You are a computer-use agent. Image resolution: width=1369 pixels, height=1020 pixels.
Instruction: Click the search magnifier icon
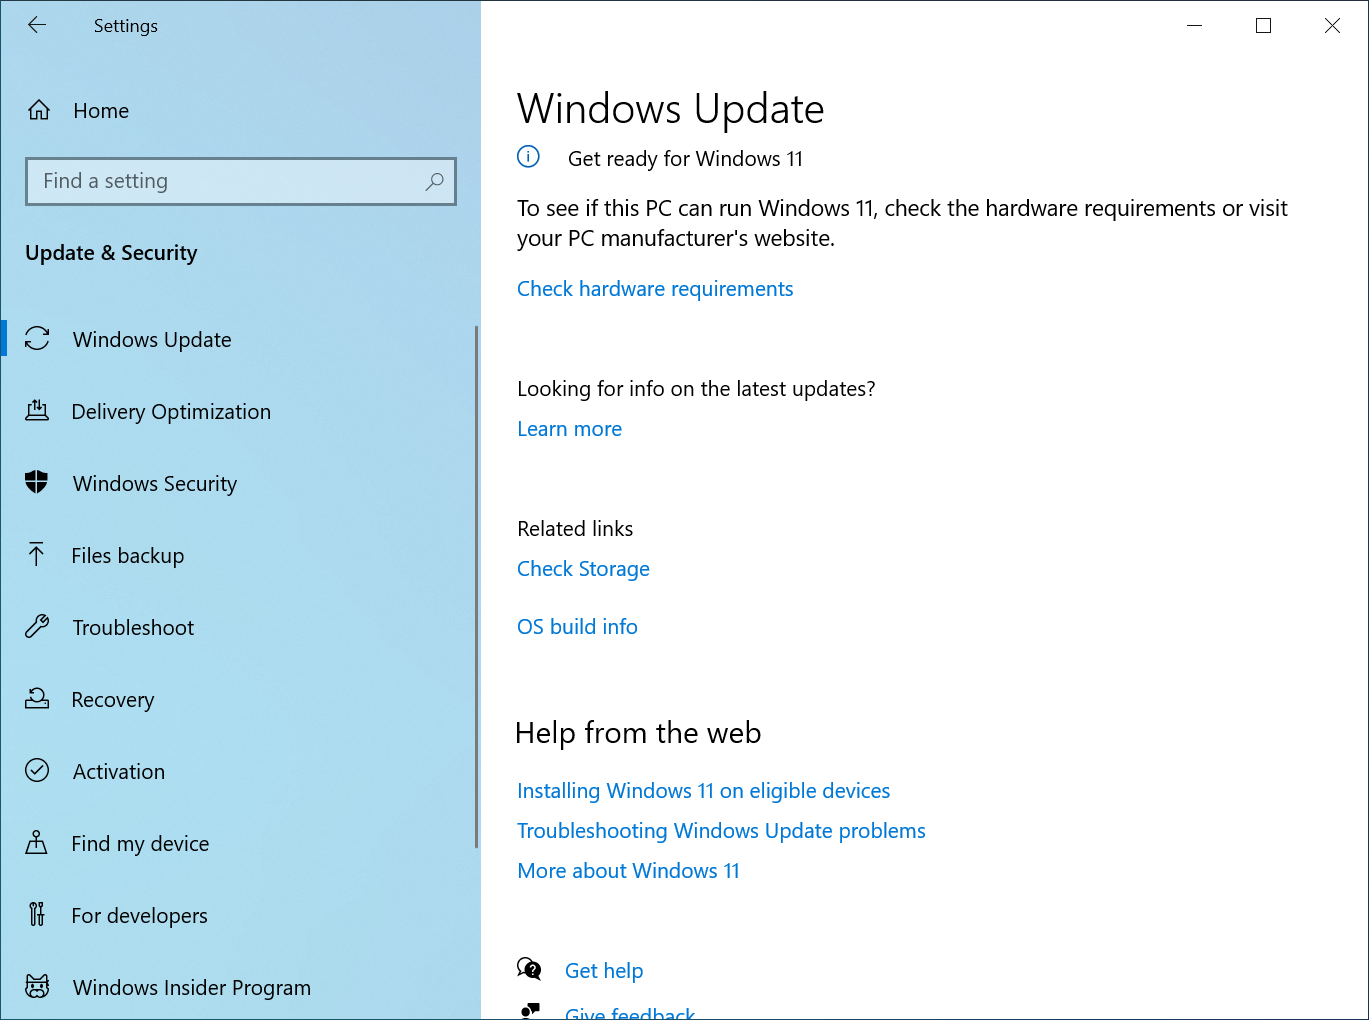point(434,181)
